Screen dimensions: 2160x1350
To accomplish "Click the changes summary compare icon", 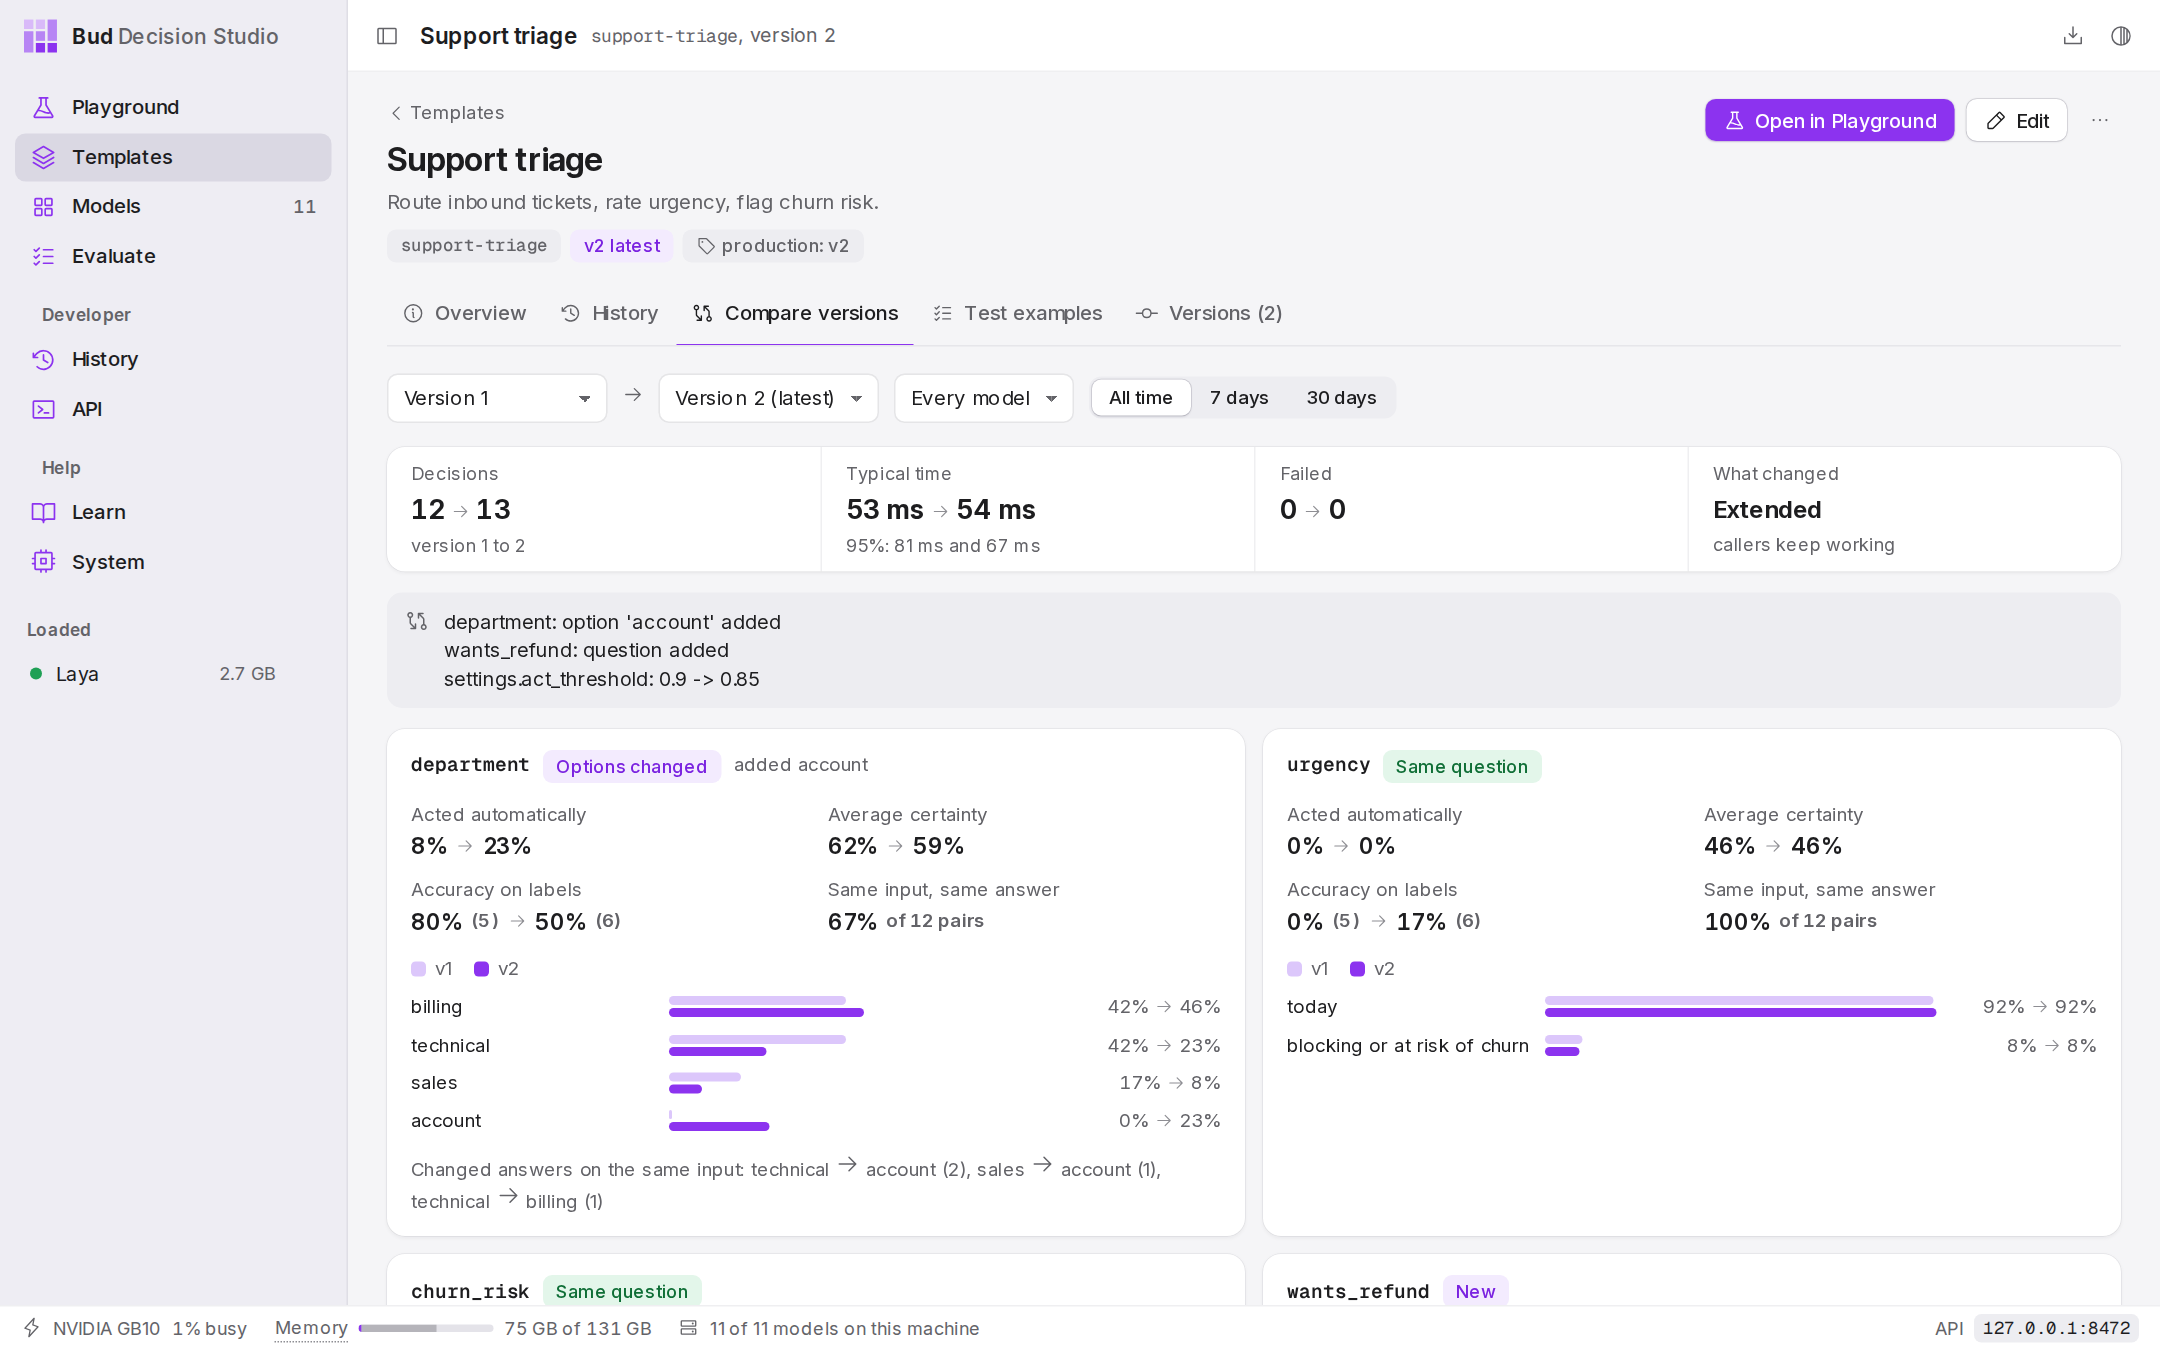I will (x=417, y=622).
